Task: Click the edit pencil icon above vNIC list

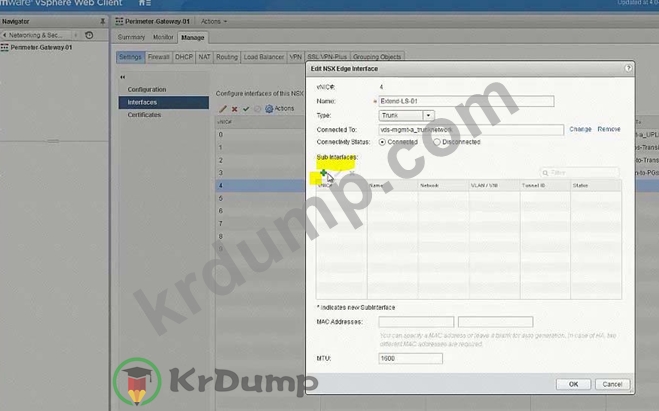Action: coord(223,109)
